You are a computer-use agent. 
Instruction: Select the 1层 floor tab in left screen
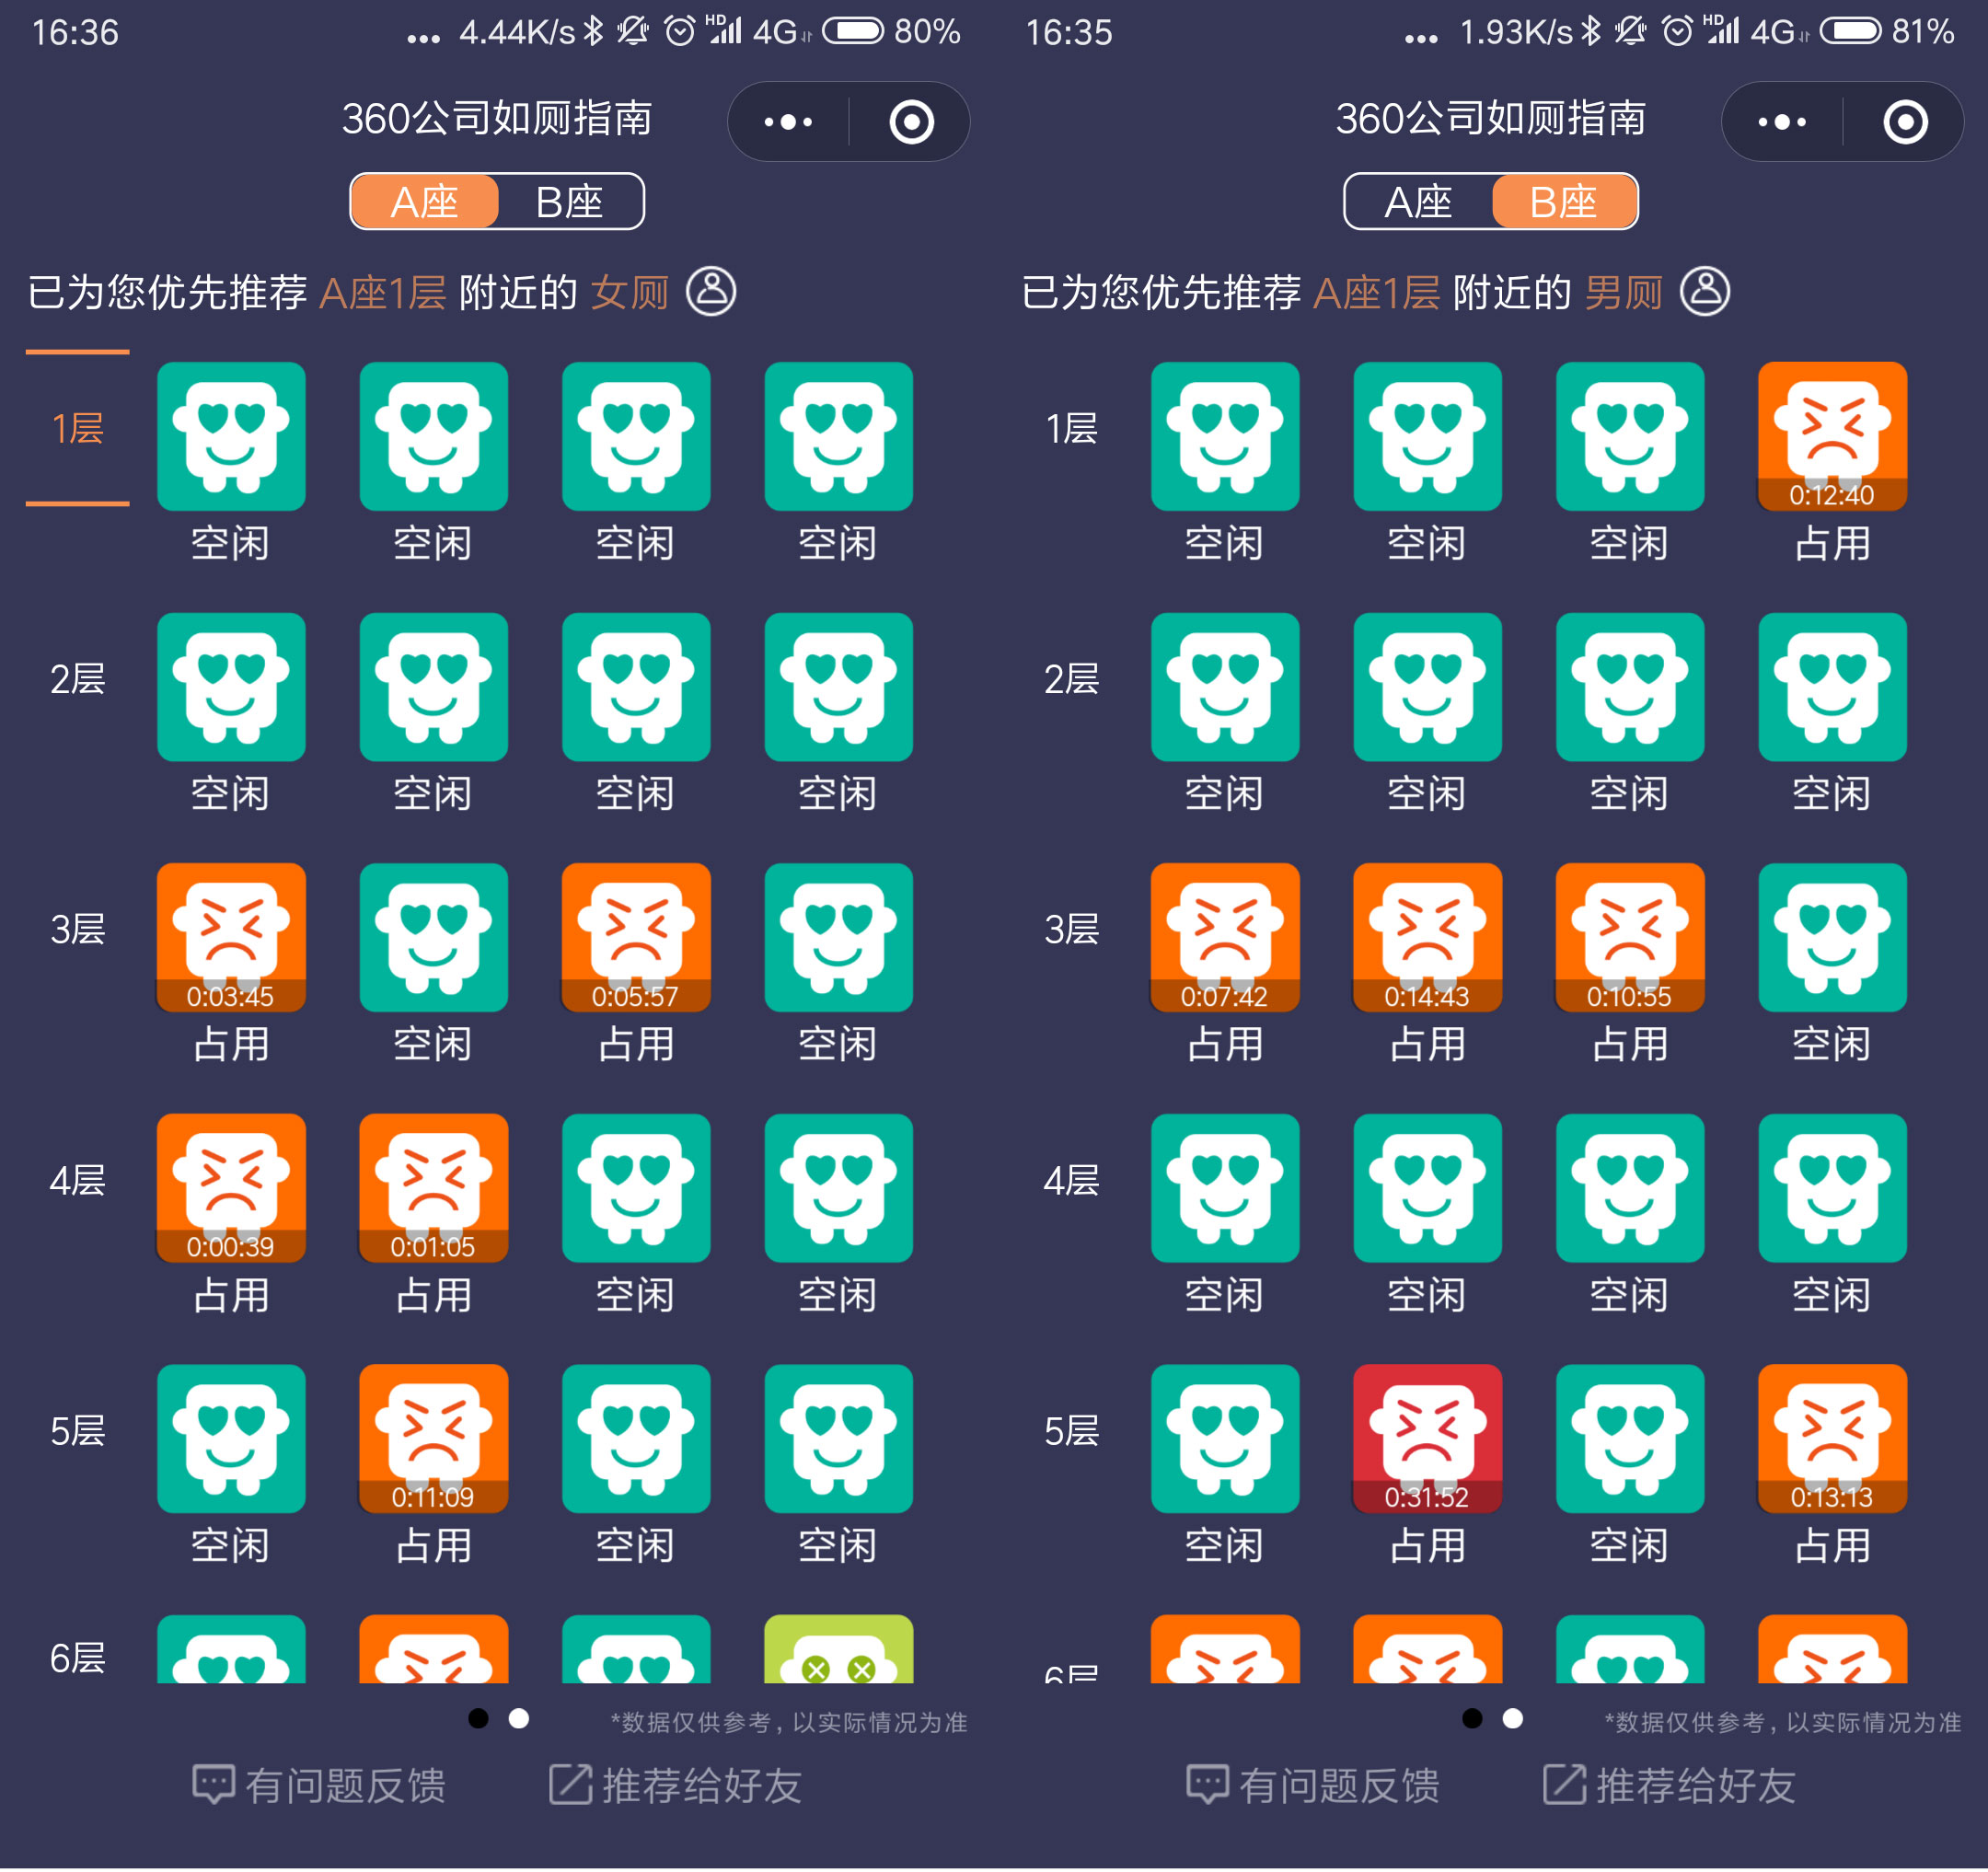(78, 429)
